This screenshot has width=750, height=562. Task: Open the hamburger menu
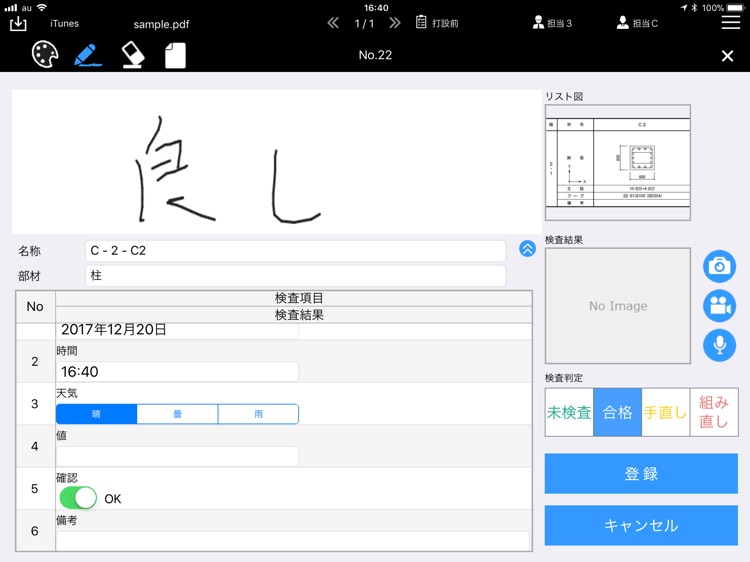[730, 22]
